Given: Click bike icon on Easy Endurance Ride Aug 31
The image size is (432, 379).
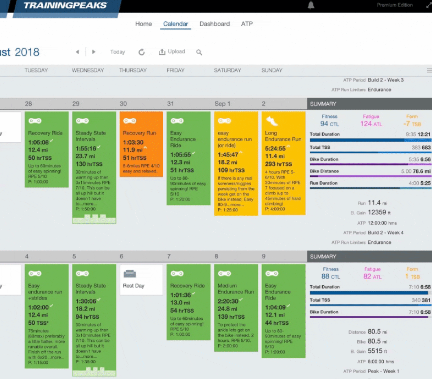Looking at the screenshot, I should [x=177, y=121].
